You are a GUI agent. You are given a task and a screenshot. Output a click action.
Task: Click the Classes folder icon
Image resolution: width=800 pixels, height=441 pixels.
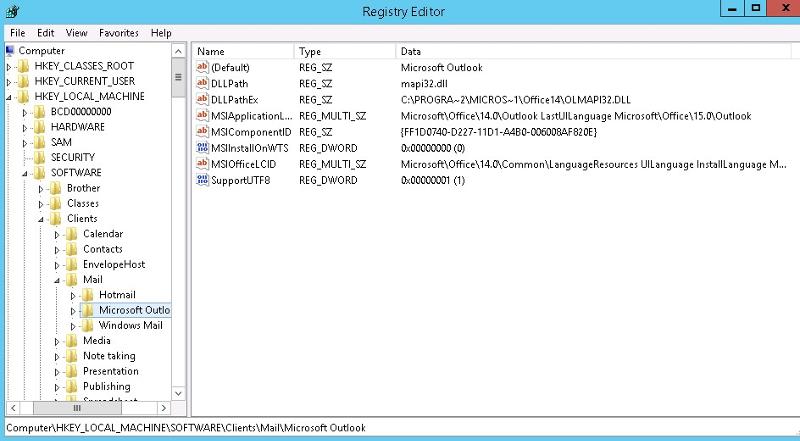point(56,204)
